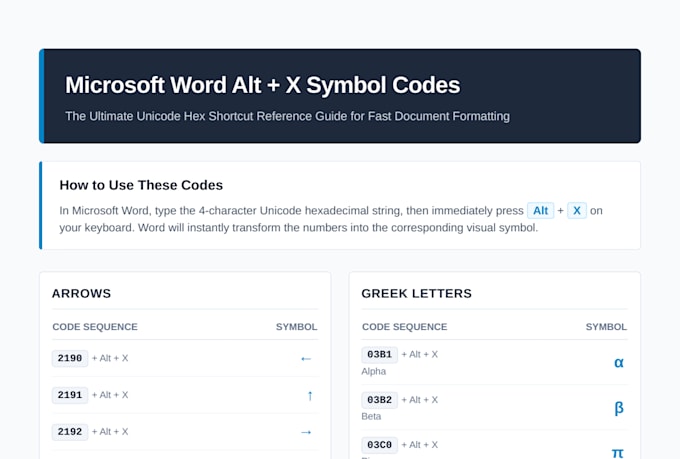This screenshot has height=459, width=680.
Task: Click the right arrow symbol for code 2192
Action: point(306,432)
